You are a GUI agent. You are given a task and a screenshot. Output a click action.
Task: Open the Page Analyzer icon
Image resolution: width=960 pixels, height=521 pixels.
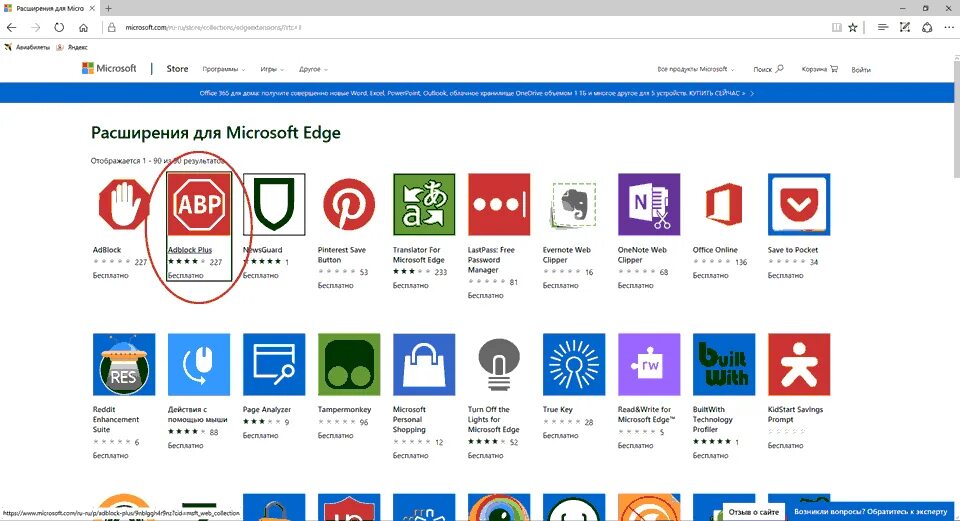click(274, 364)
